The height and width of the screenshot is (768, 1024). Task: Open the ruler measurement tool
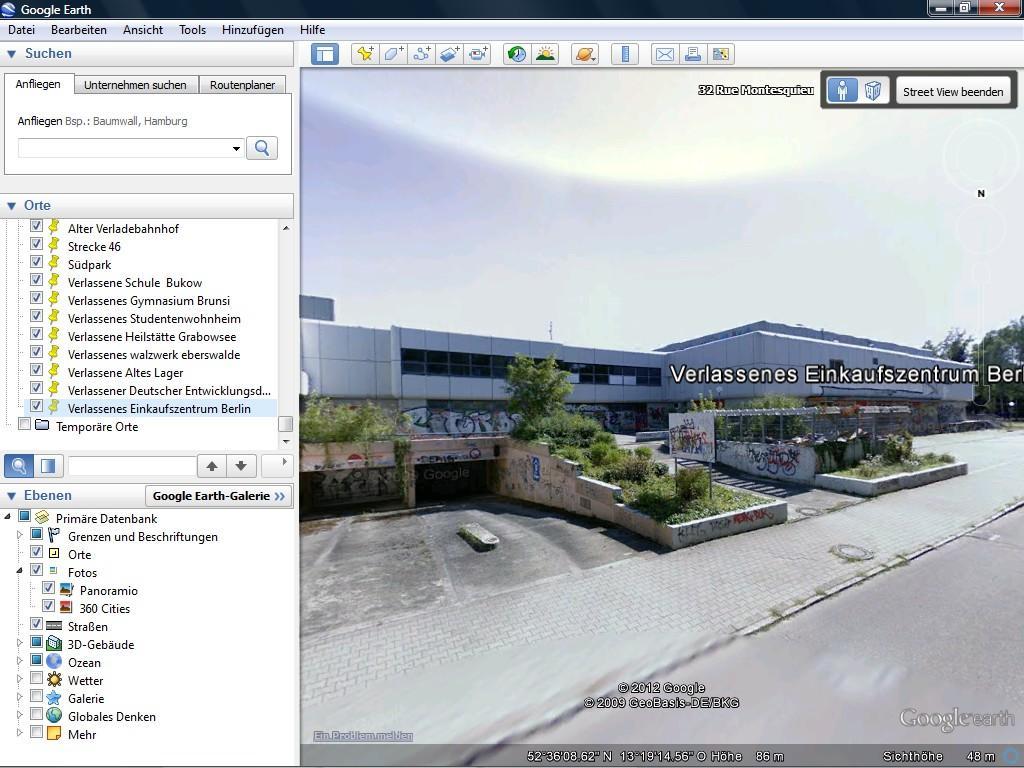625,54
